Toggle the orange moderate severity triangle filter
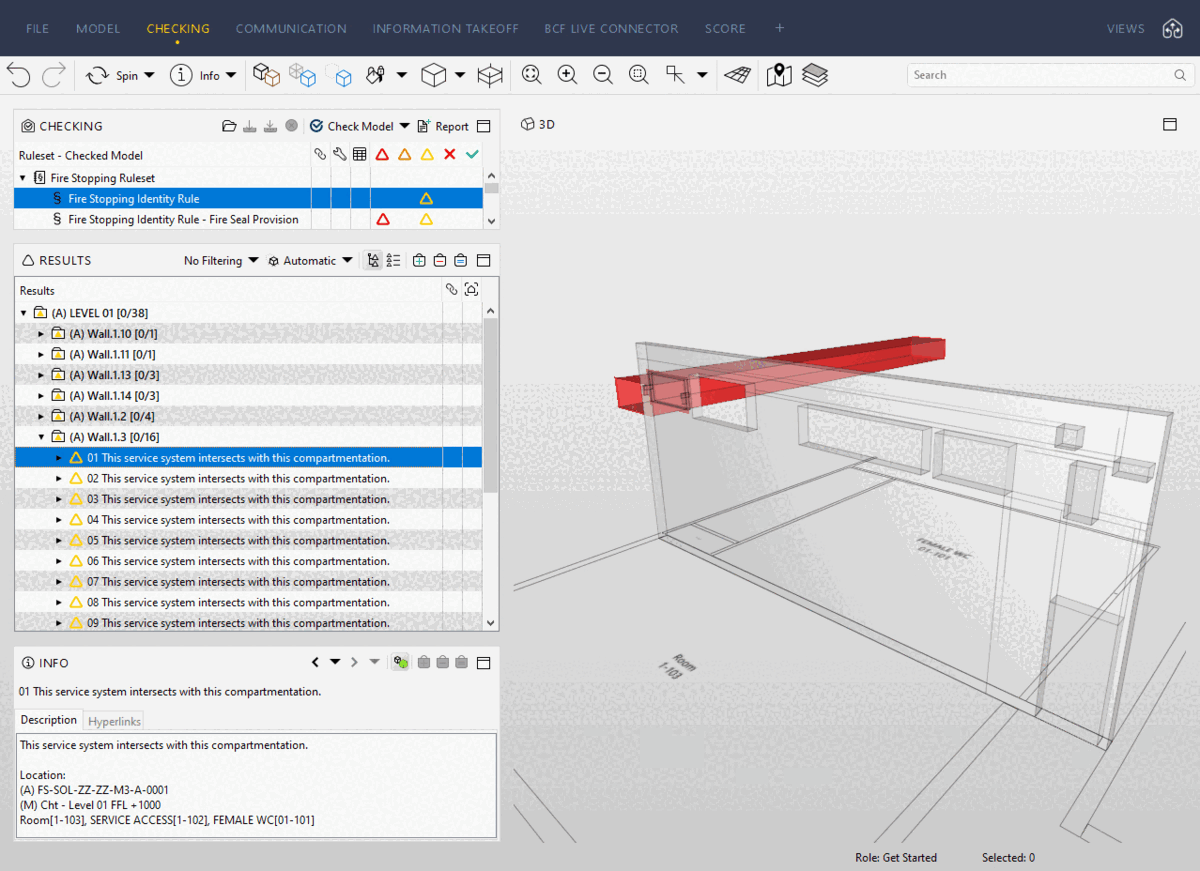The width and height of the screenshot is (1200, 871). [405, 155]
